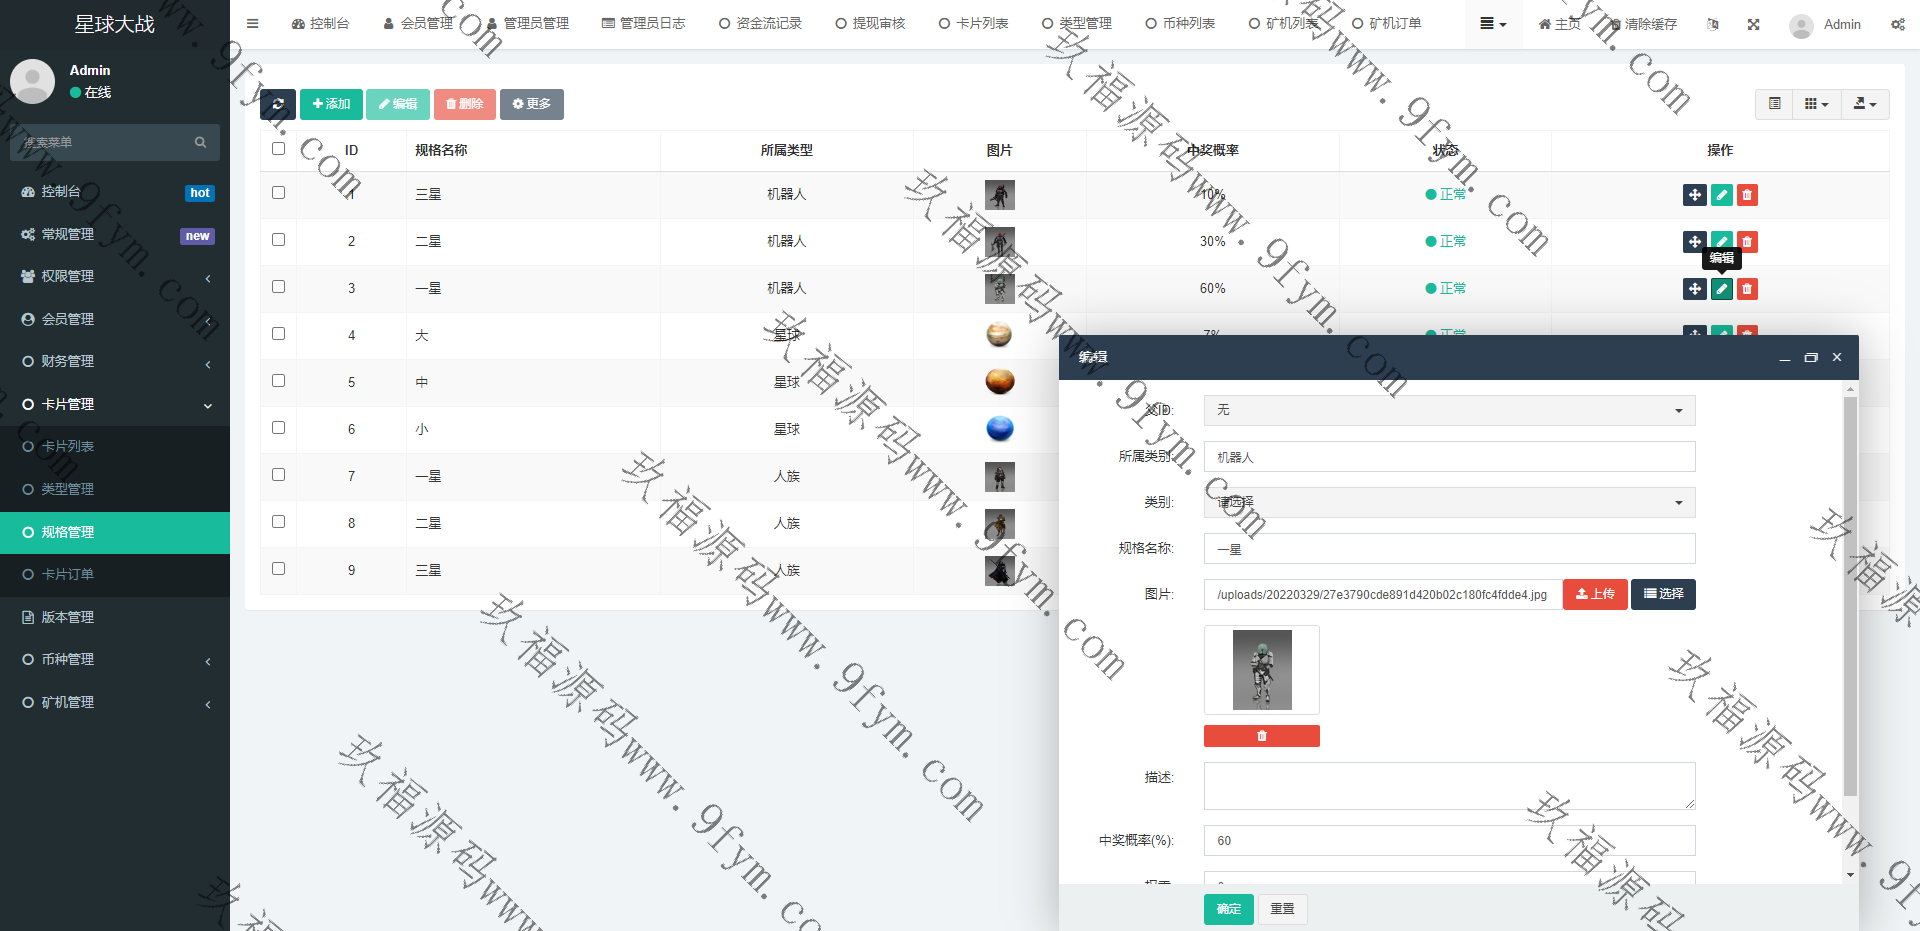
Task: Click the 添加 add button
Action: click(331, 104)
